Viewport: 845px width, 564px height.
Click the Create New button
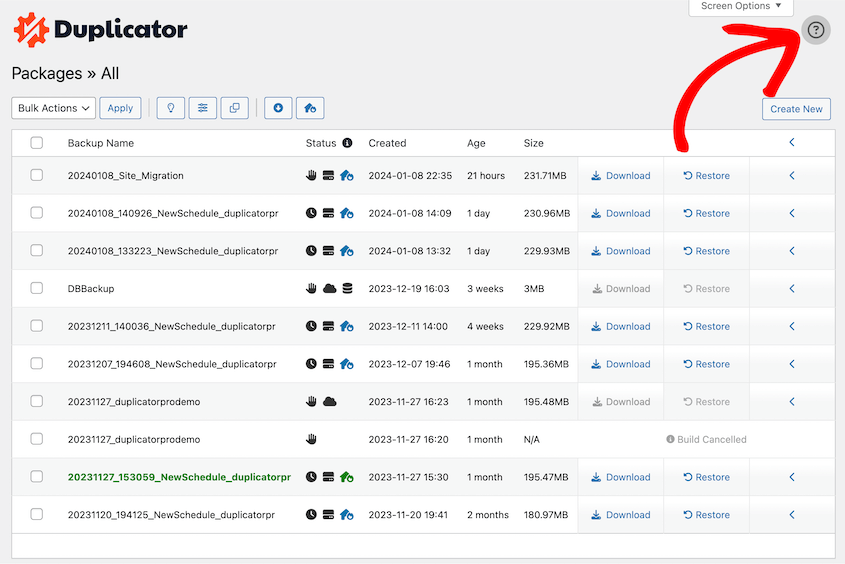coord(796,109)
